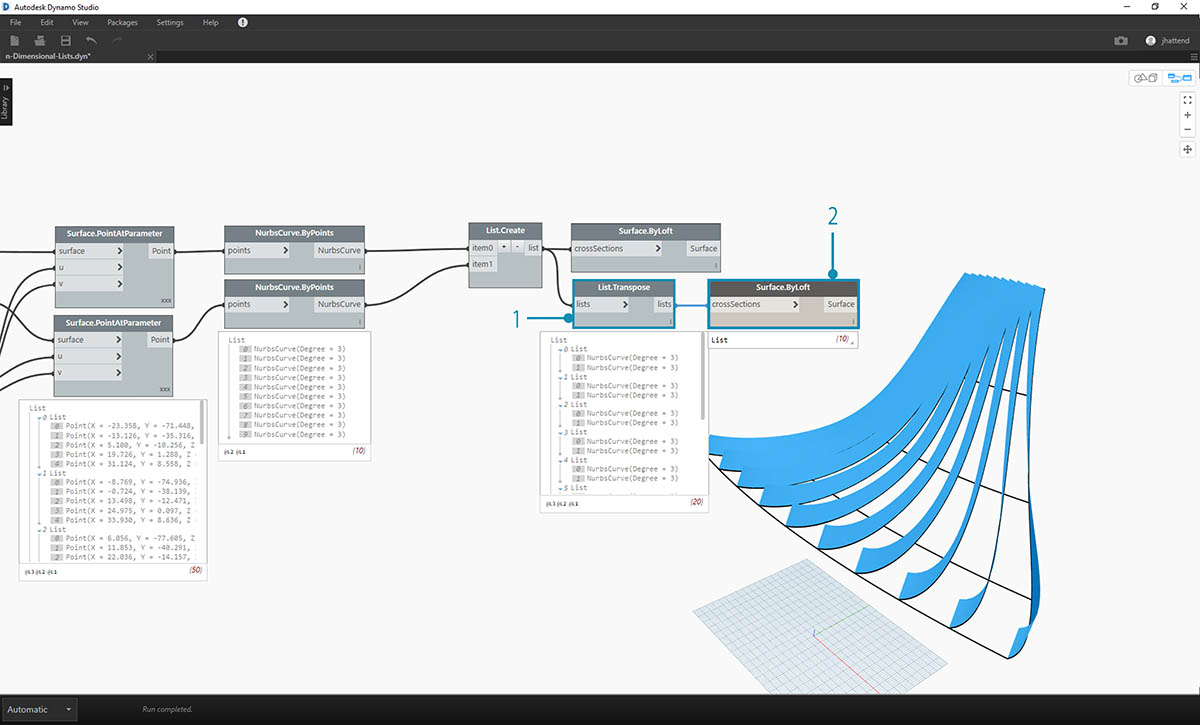
Task: Click the jhattend user account button
Action: click(1167, 41)
